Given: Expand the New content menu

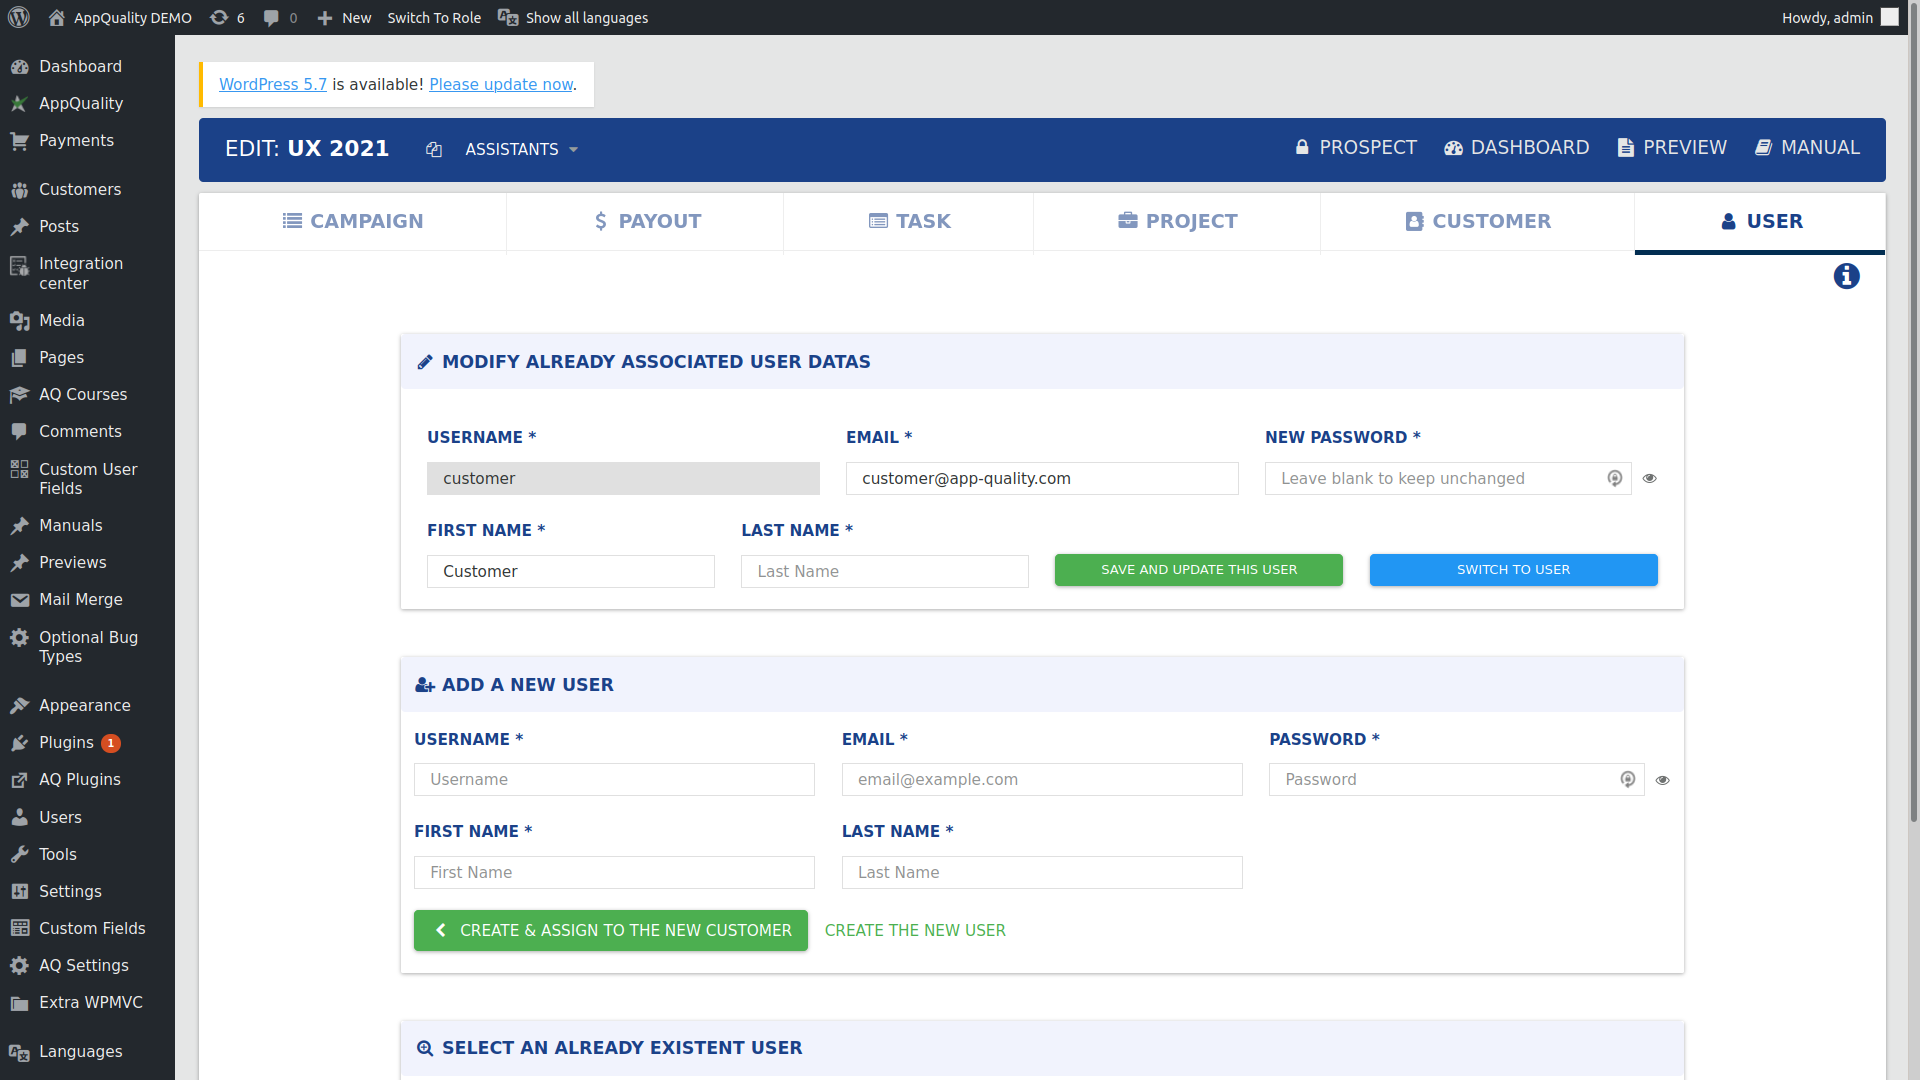Looking at the screenshot, I should tap(343, 17).
